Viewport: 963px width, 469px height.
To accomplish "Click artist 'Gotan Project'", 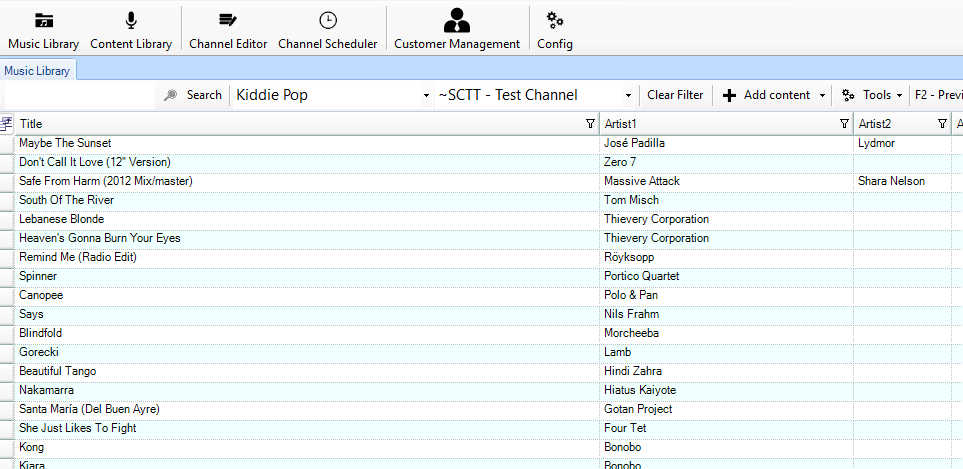I will 638,409.
